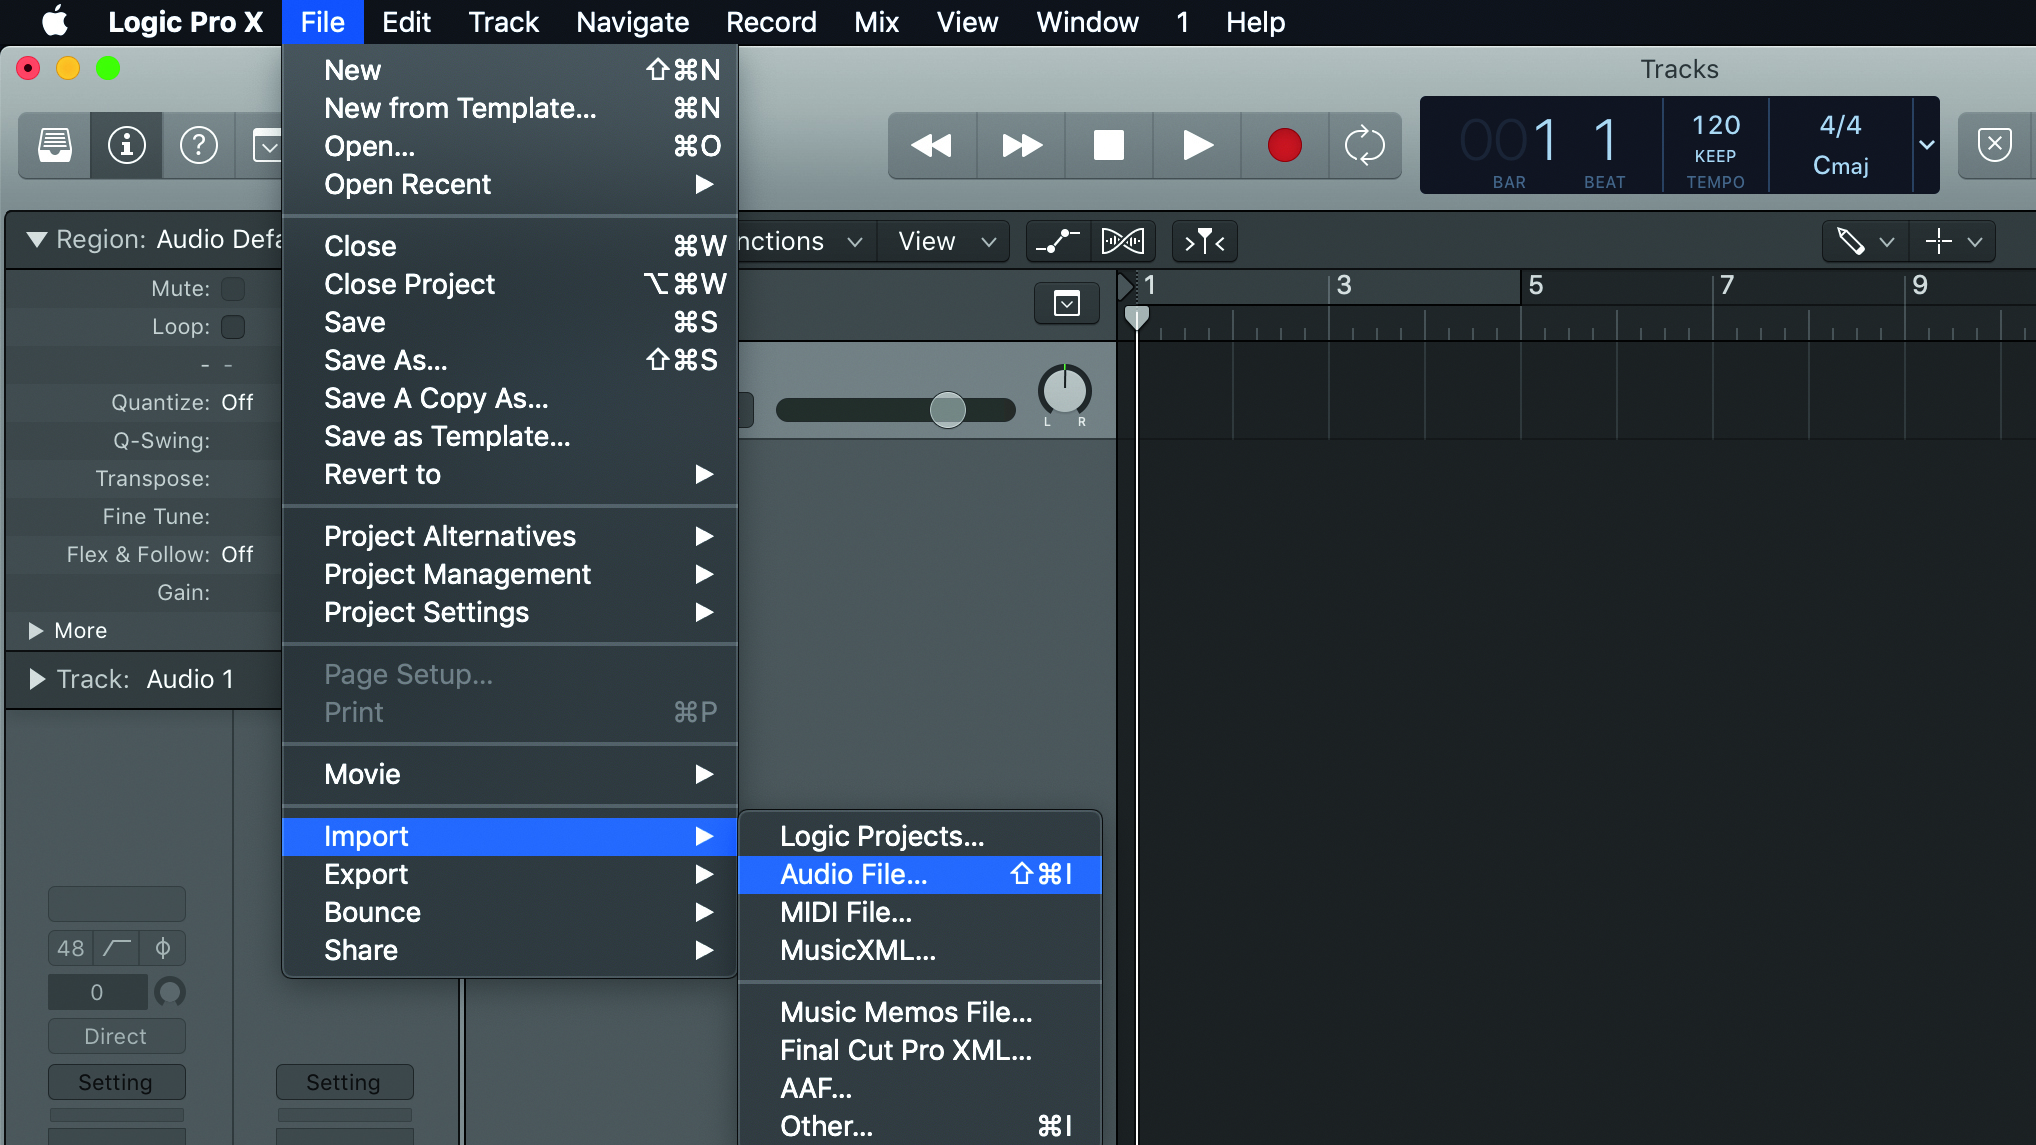The image size is (2036, 1145).
Task: Open the Help menu in menu bar
Action: [1255, 22]
